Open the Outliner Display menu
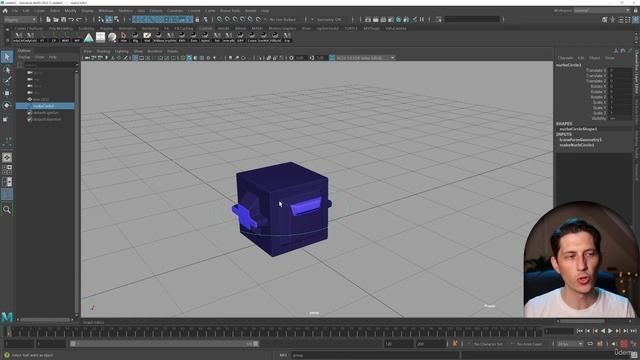The height and width of the screenshot is (360, 640). [x=24, y=57]
